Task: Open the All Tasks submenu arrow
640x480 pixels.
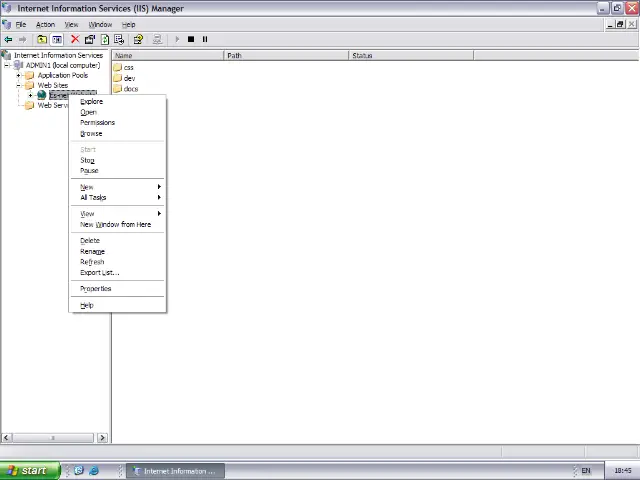Action: 159,197
